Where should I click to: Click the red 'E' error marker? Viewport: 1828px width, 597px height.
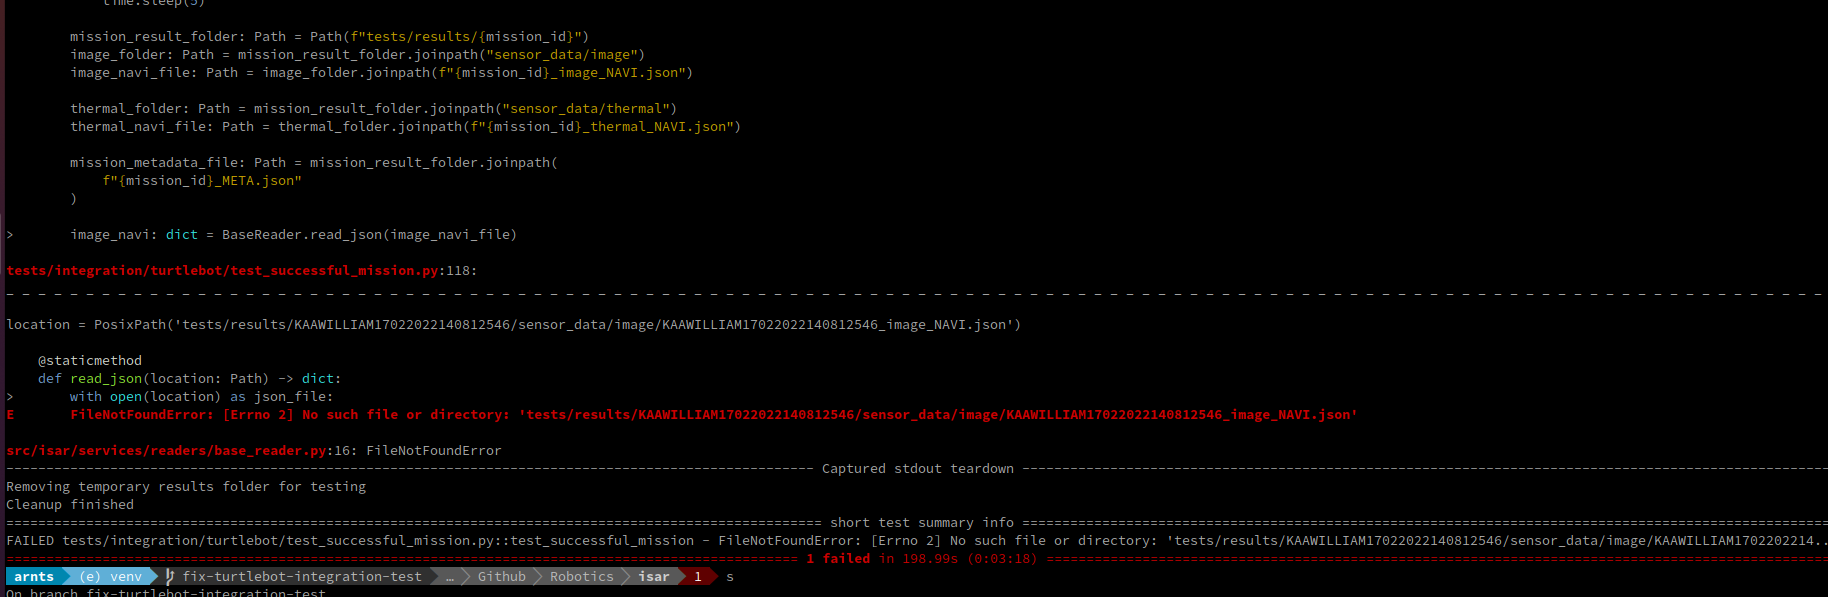click(10, 415)
